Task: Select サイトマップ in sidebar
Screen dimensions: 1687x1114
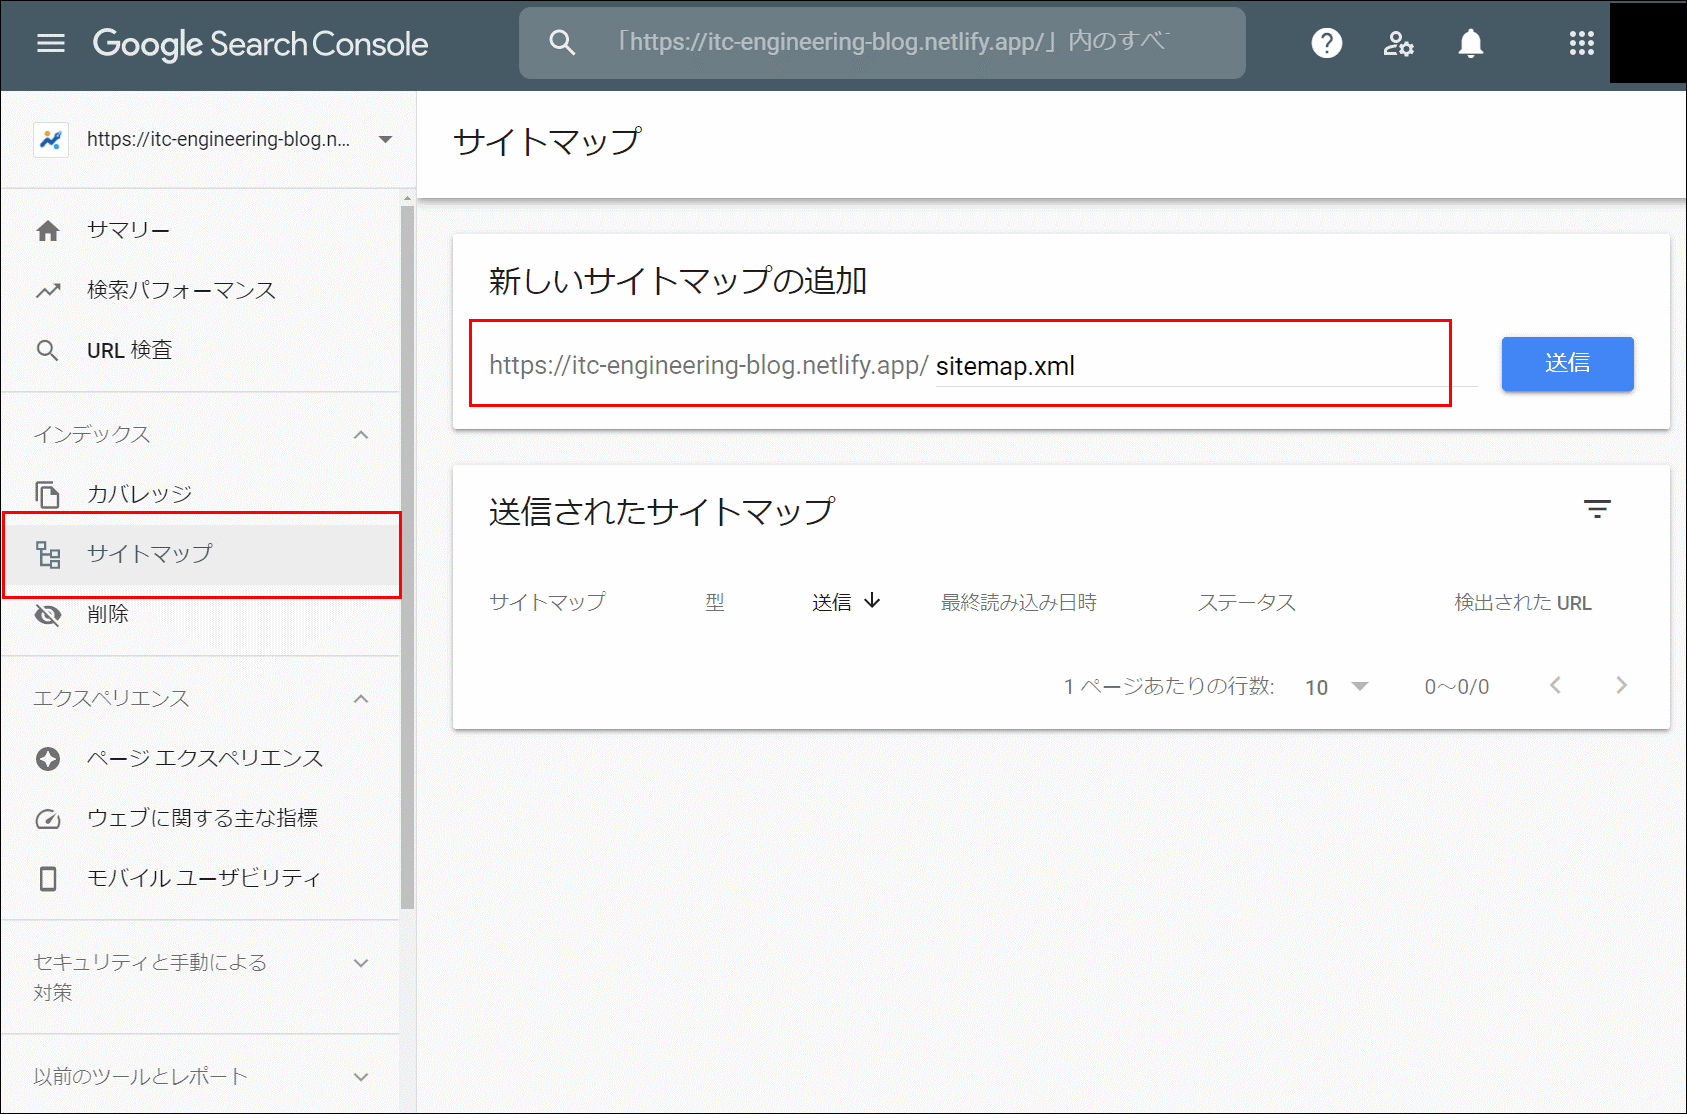Action: (x=200, y=554)
